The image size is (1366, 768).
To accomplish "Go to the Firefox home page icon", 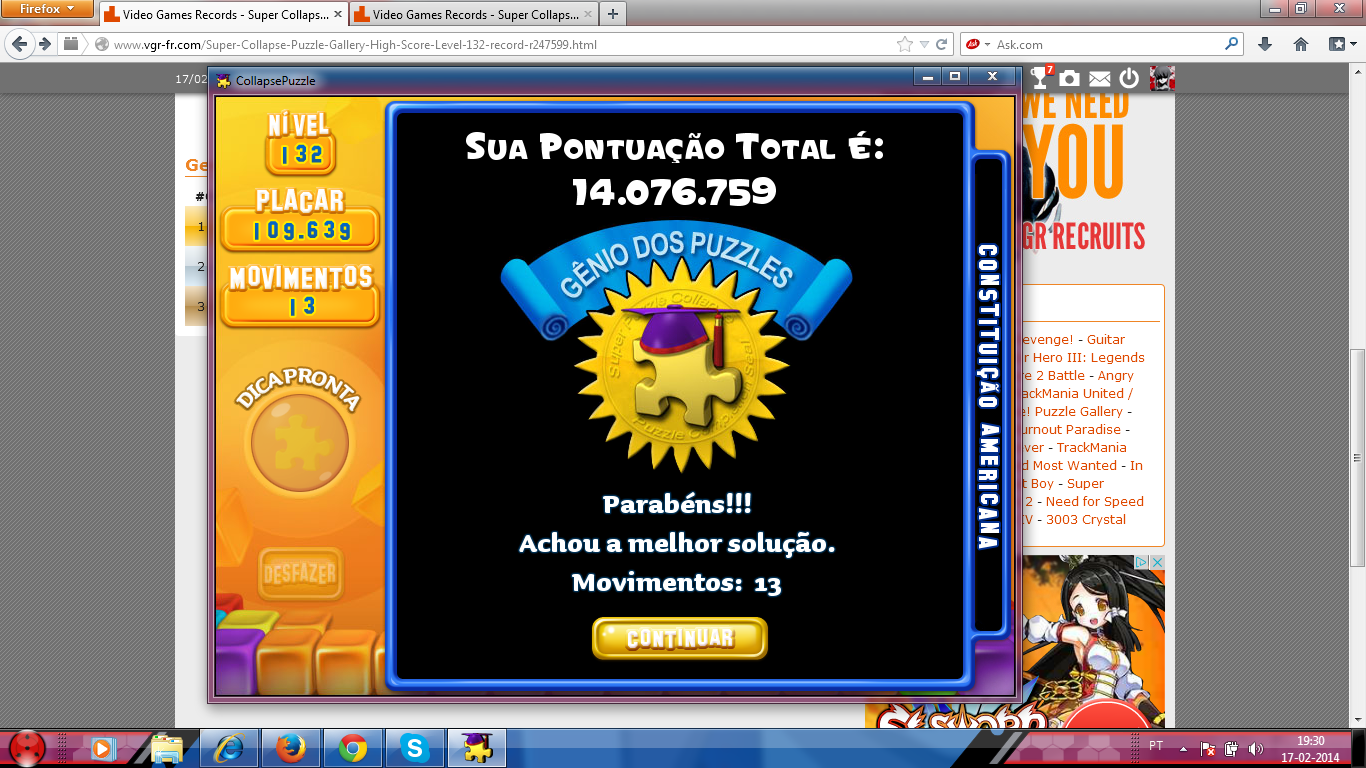I will coord(1301,44).
